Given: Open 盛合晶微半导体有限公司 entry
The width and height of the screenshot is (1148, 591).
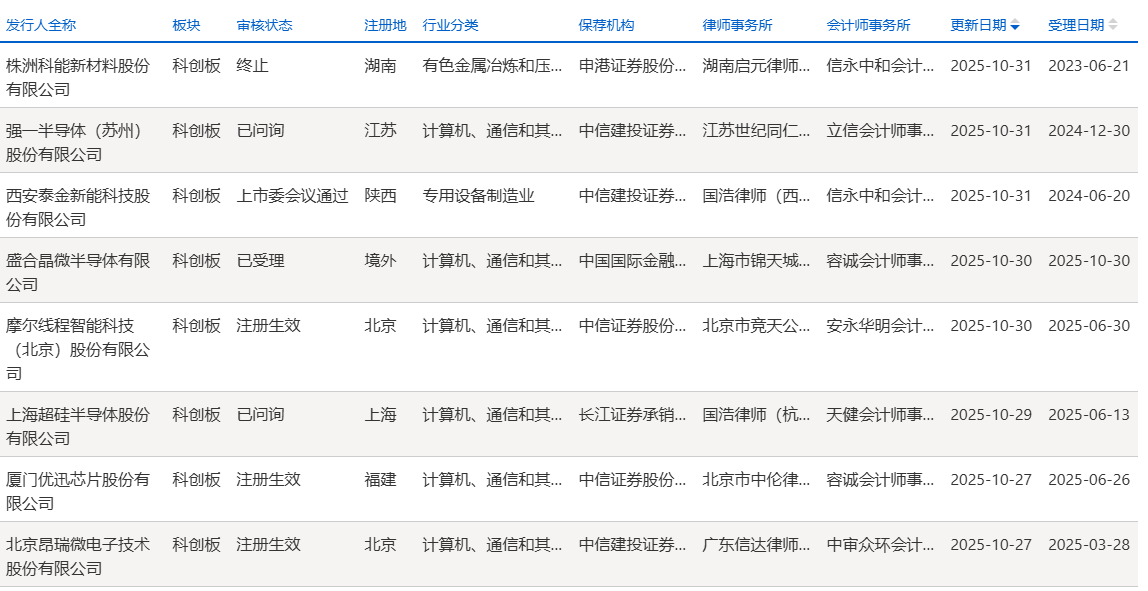Looking at the screenshot, I should (x=78, y=272).
